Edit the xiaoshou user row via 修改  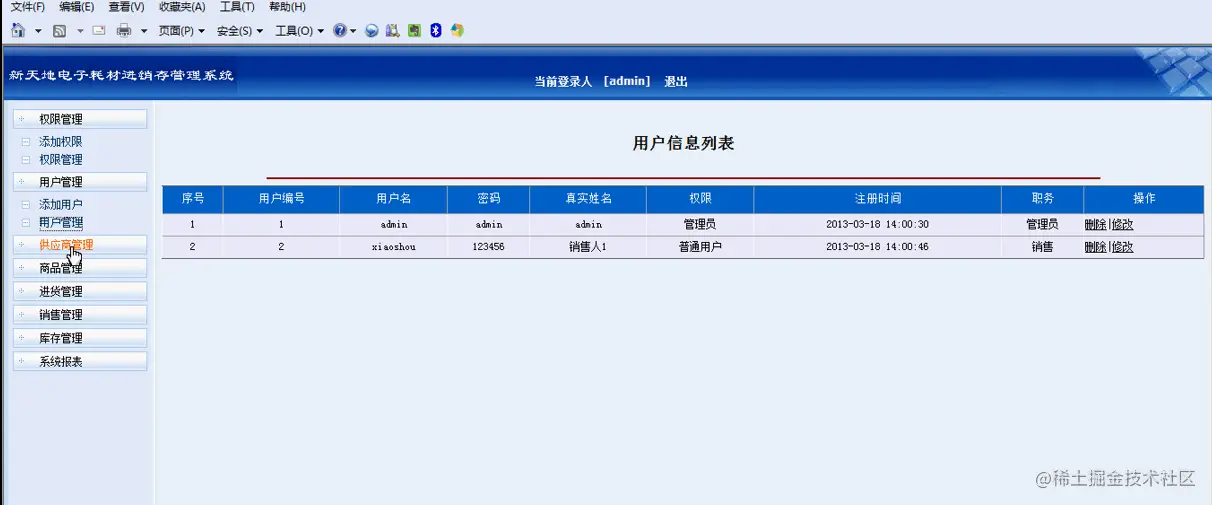(x=1122, y=247)
